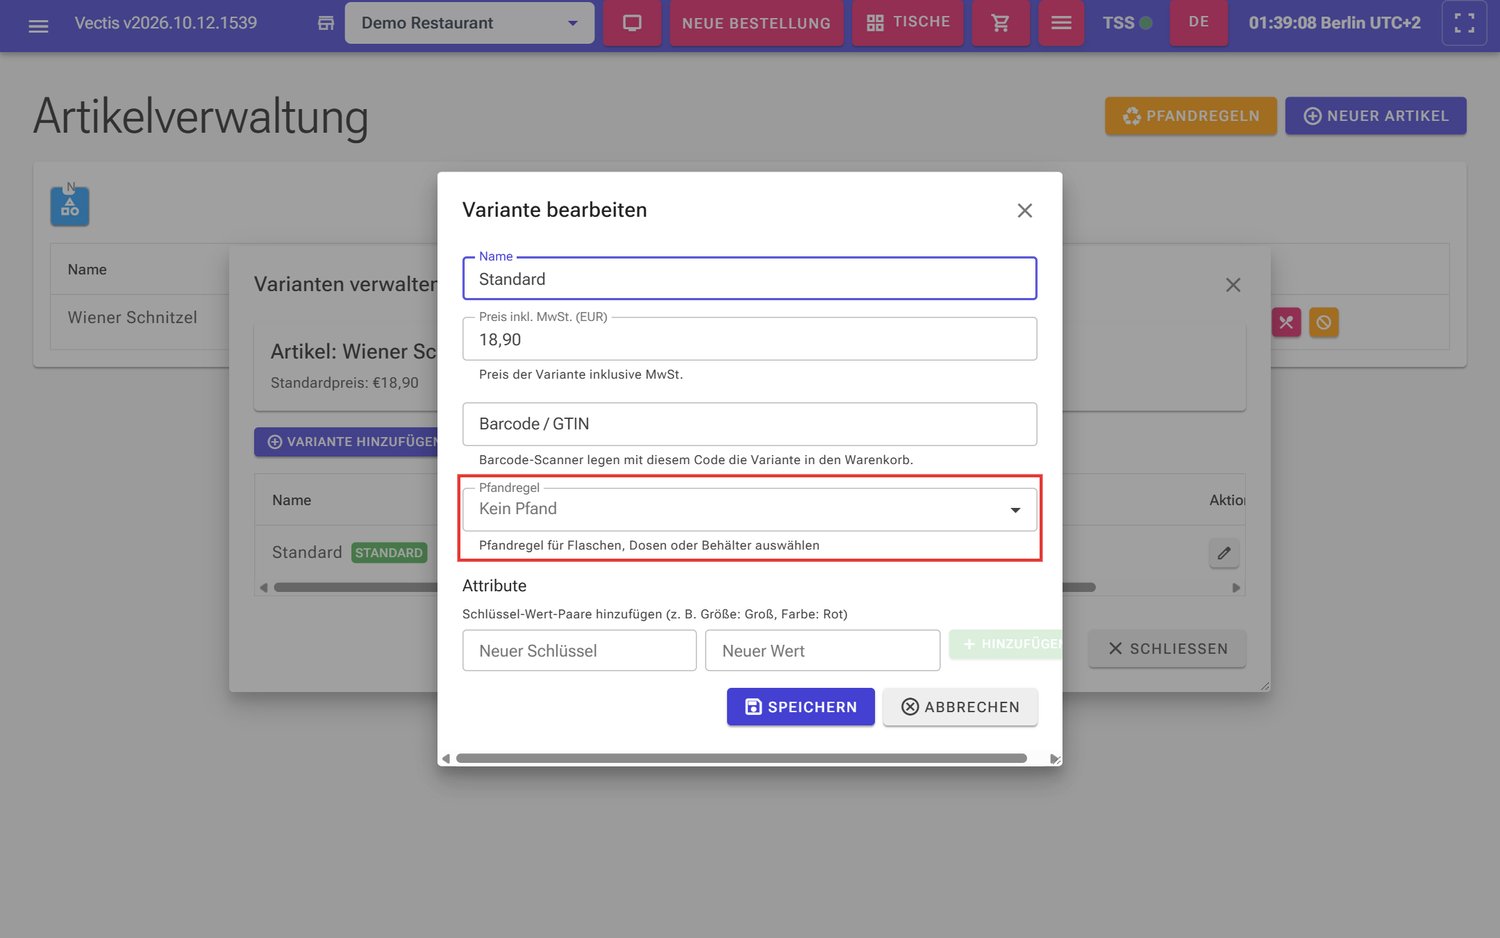The image size is (1500, 938).
Task: Click the blue category shapes icon
Action: pyautogui.click(x=70, y=206)
